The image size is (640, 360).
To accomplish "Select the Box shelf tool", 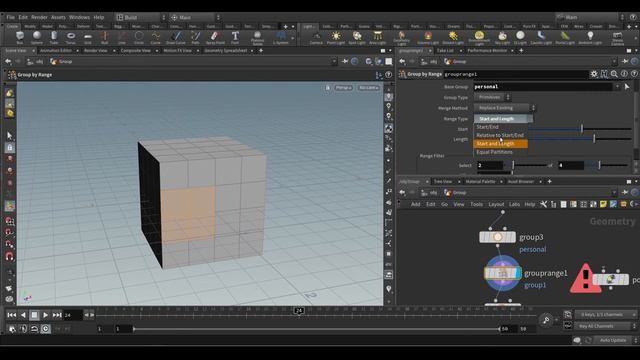I will coord(20,38).
